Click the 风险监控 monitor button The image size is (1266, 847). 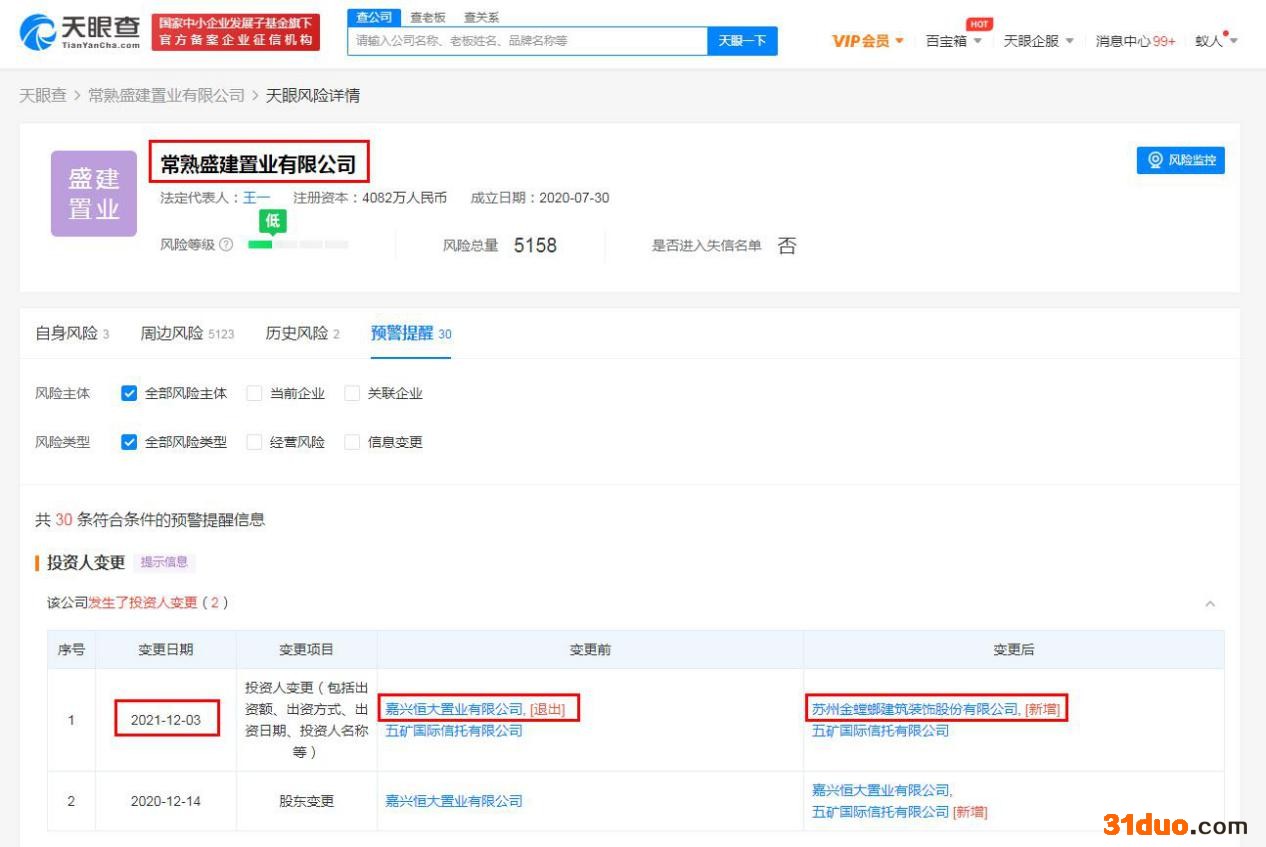click(1180, 160)
